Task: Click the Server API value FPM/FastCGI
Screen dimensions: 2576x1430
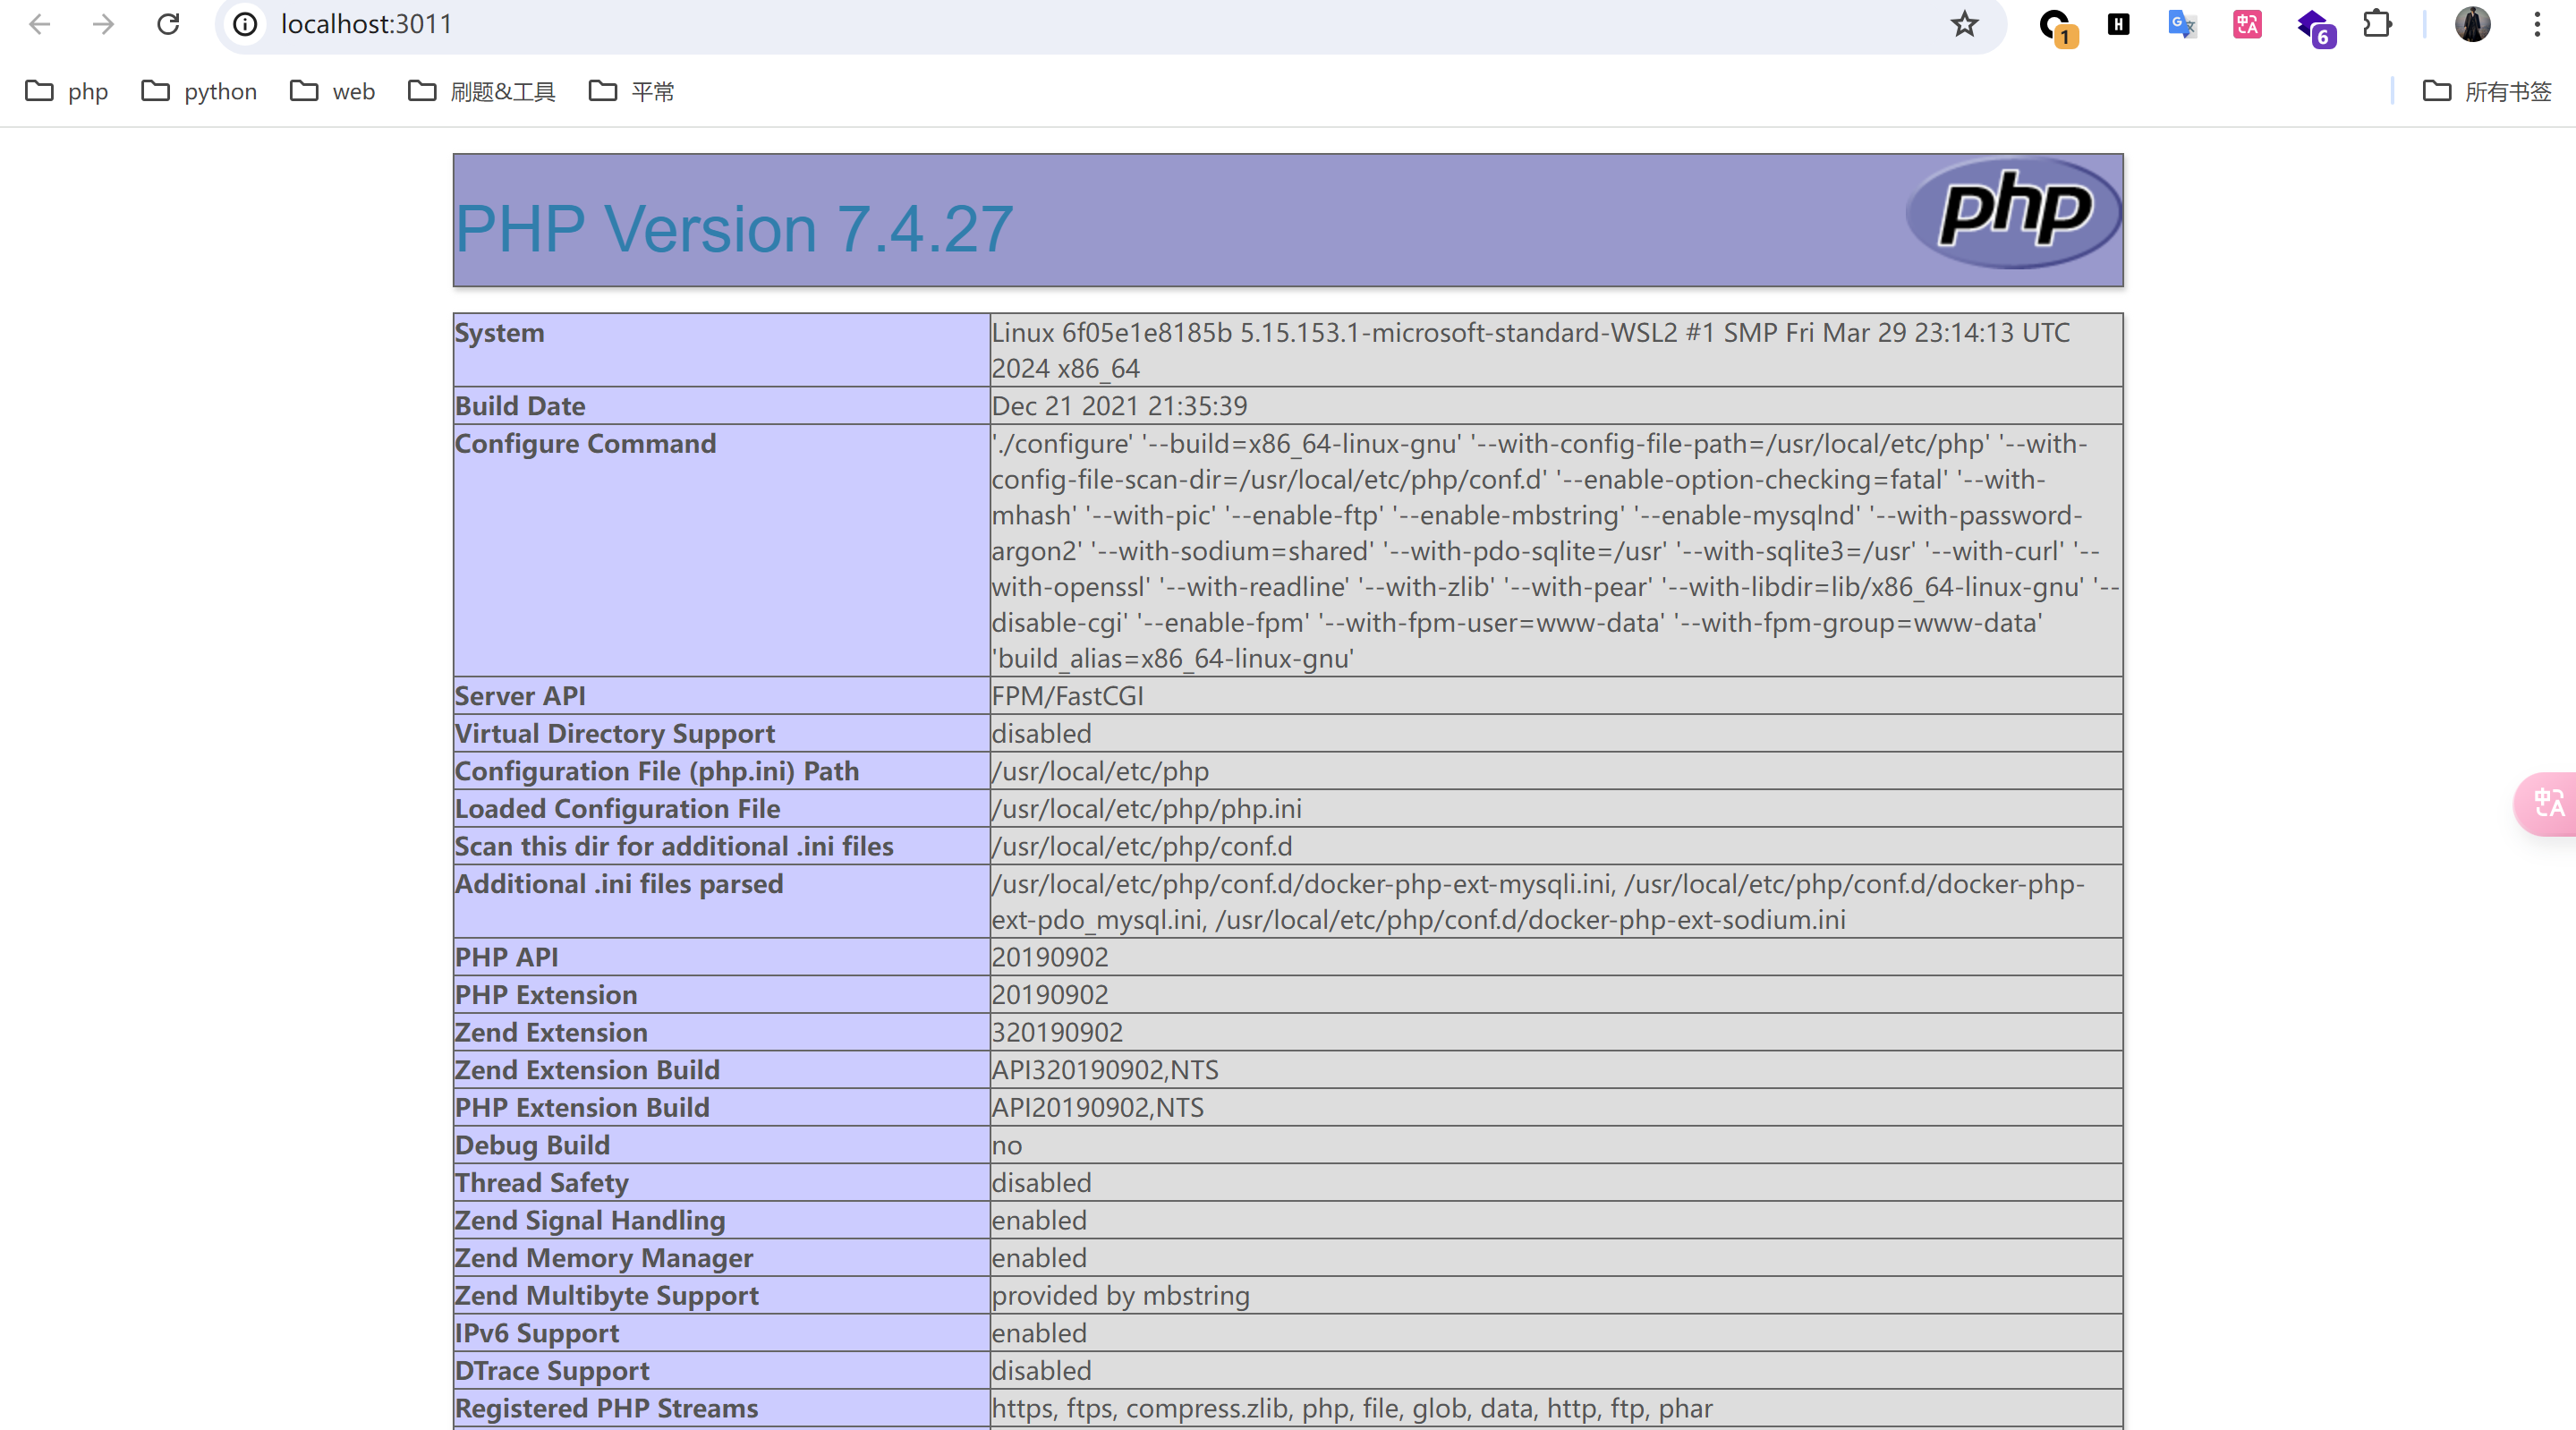Action: point(1067,696)
